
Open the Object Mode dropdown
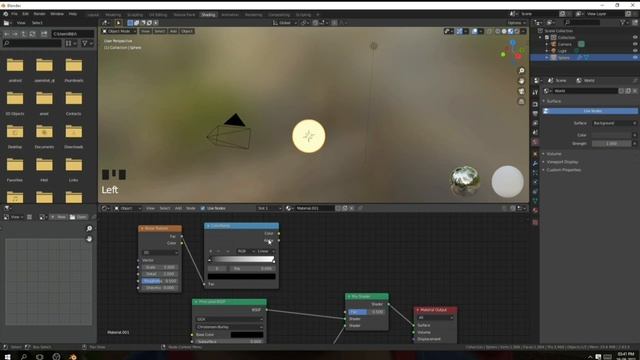tap(119, 31)
